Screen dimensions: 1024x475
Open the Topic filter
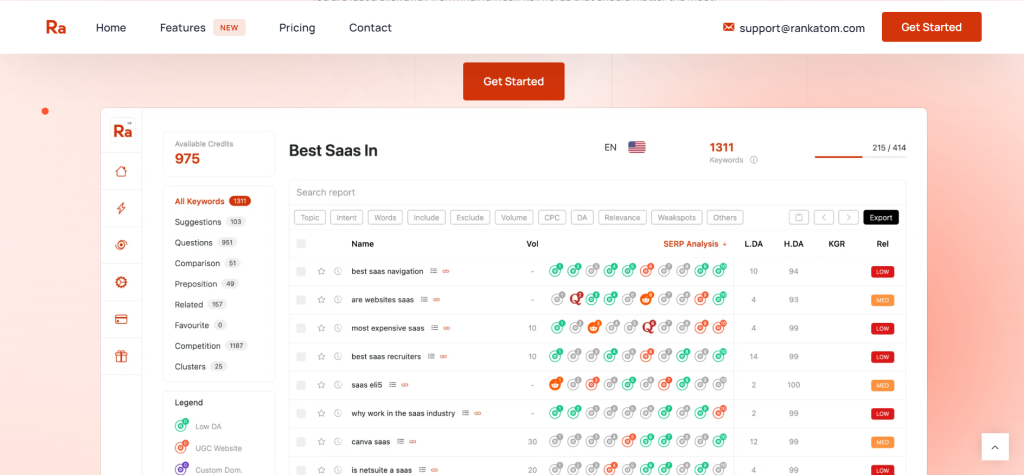pyautogui.click(x=310, y=218)
